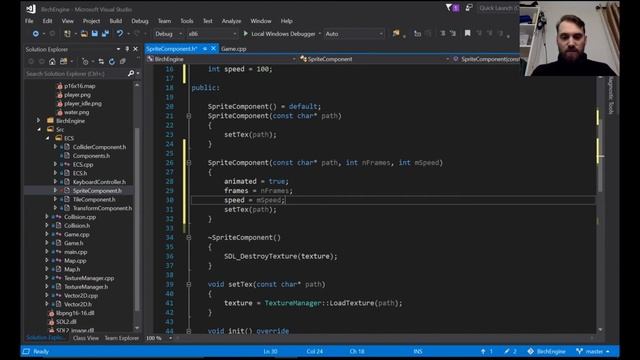Pin the SpriteComponent.h tab
This screenshot has height=360, width=640.
point(205,49)
